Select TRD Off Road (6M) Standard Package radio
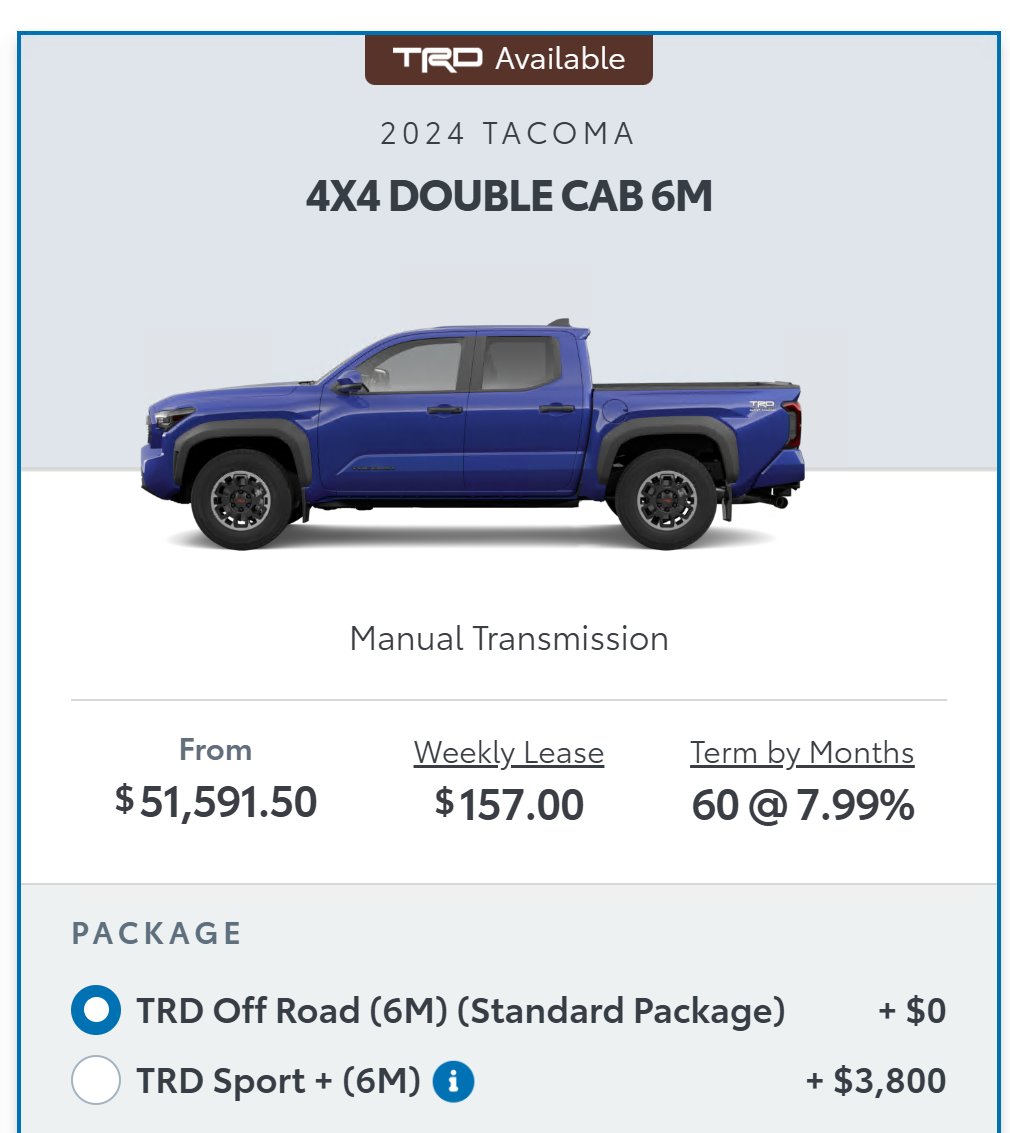 click(x=96, y=1010)
